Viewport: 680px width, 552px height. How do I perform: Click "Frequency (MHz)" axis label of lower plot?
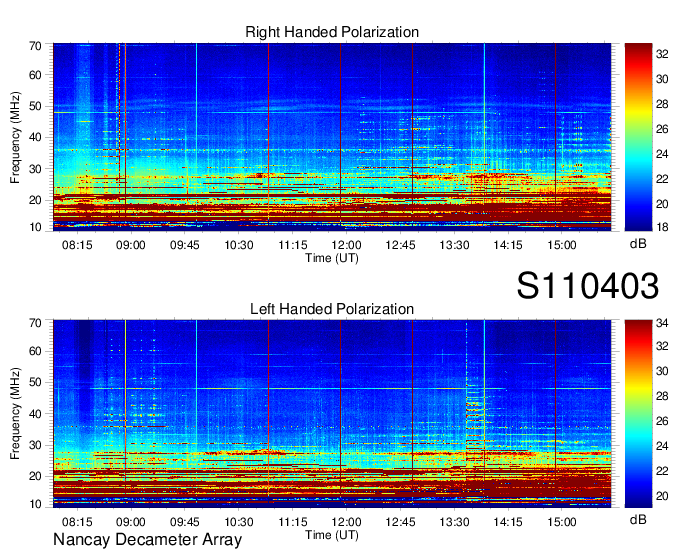coord(15,414)
